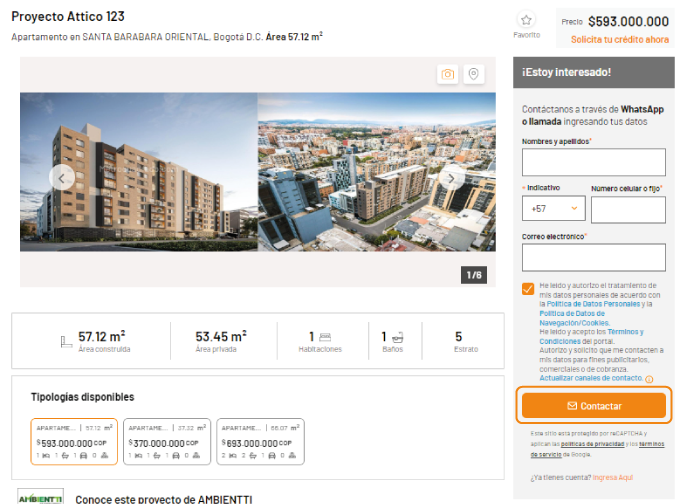
Task: Click the orange Contactar button
Action: click(x=594, y=406)
